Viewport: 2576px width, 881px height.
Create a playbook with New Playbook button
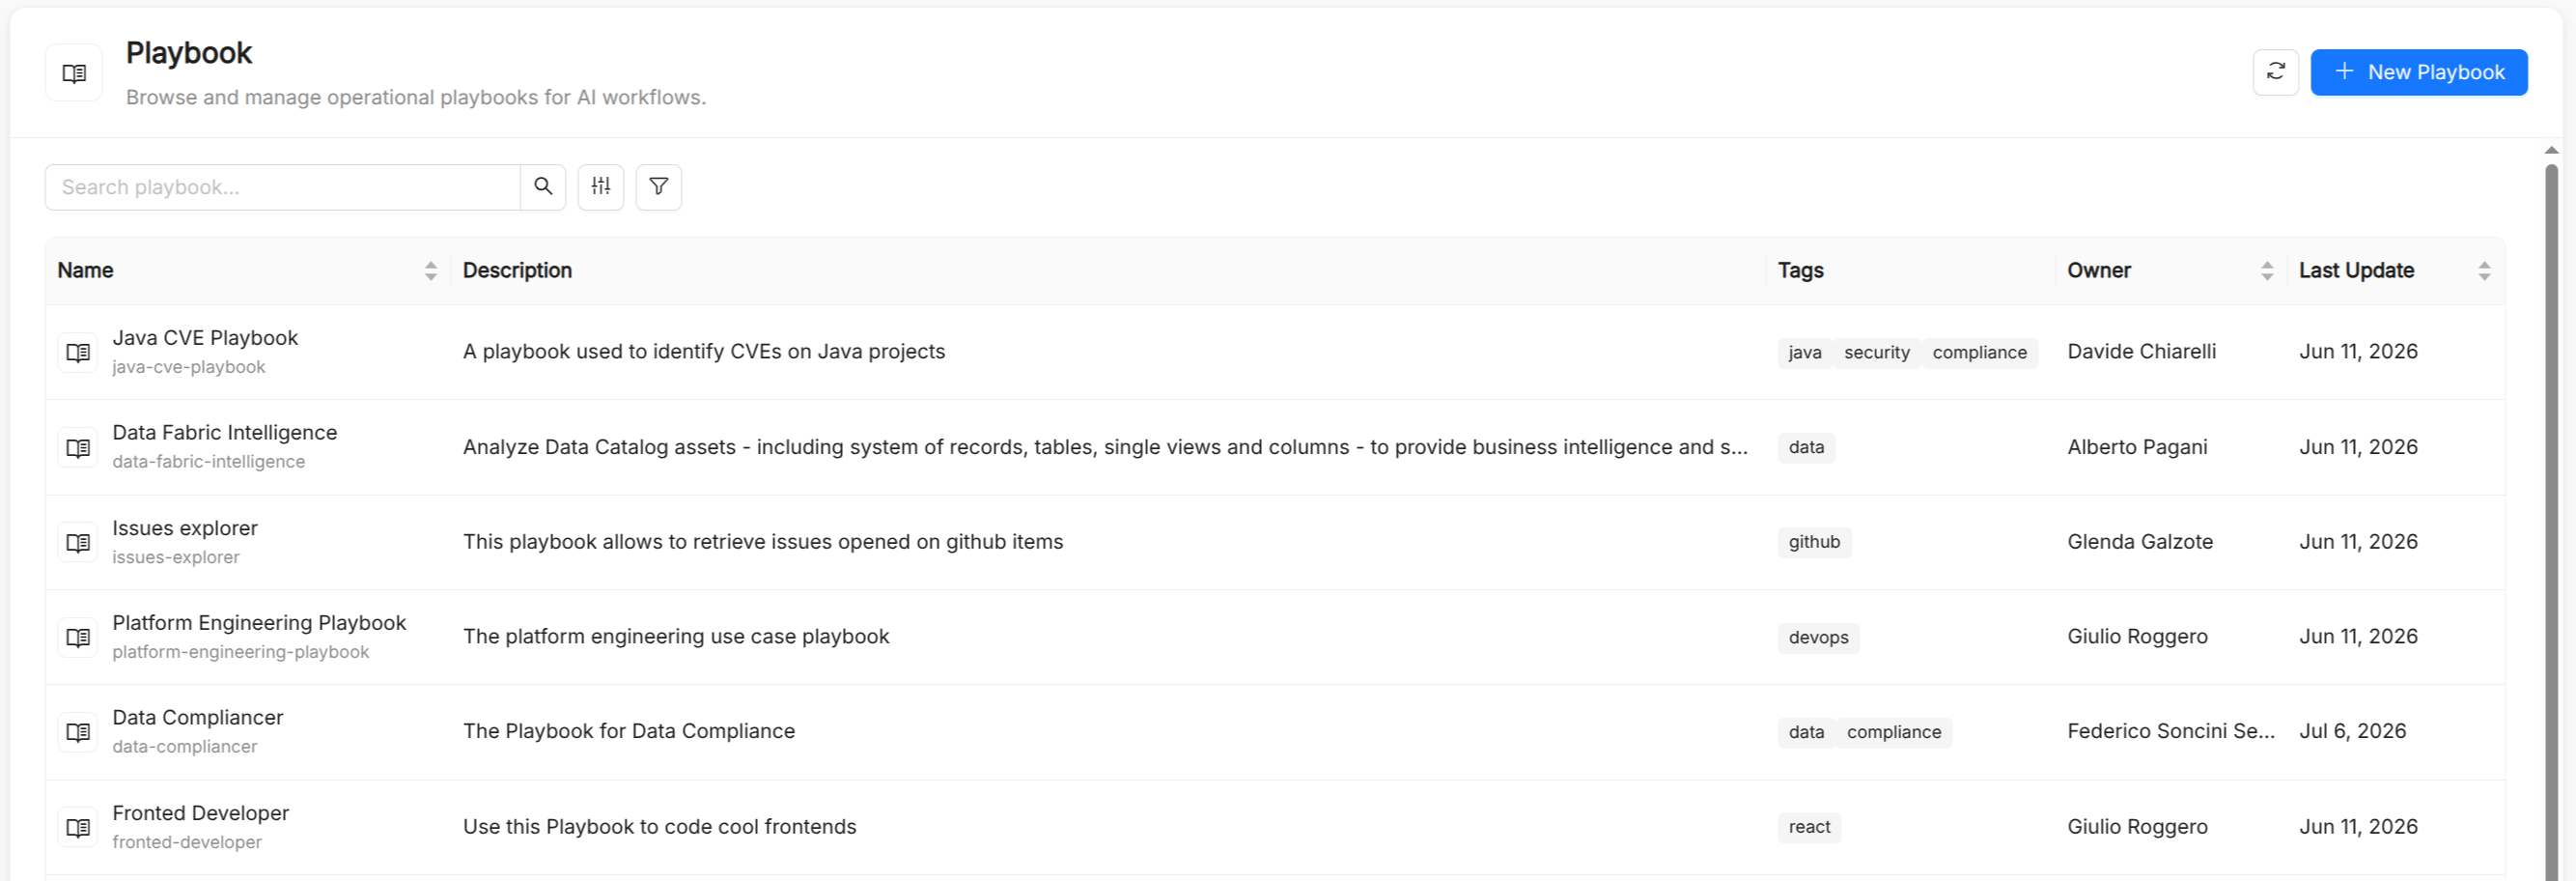pos(2418,72)
